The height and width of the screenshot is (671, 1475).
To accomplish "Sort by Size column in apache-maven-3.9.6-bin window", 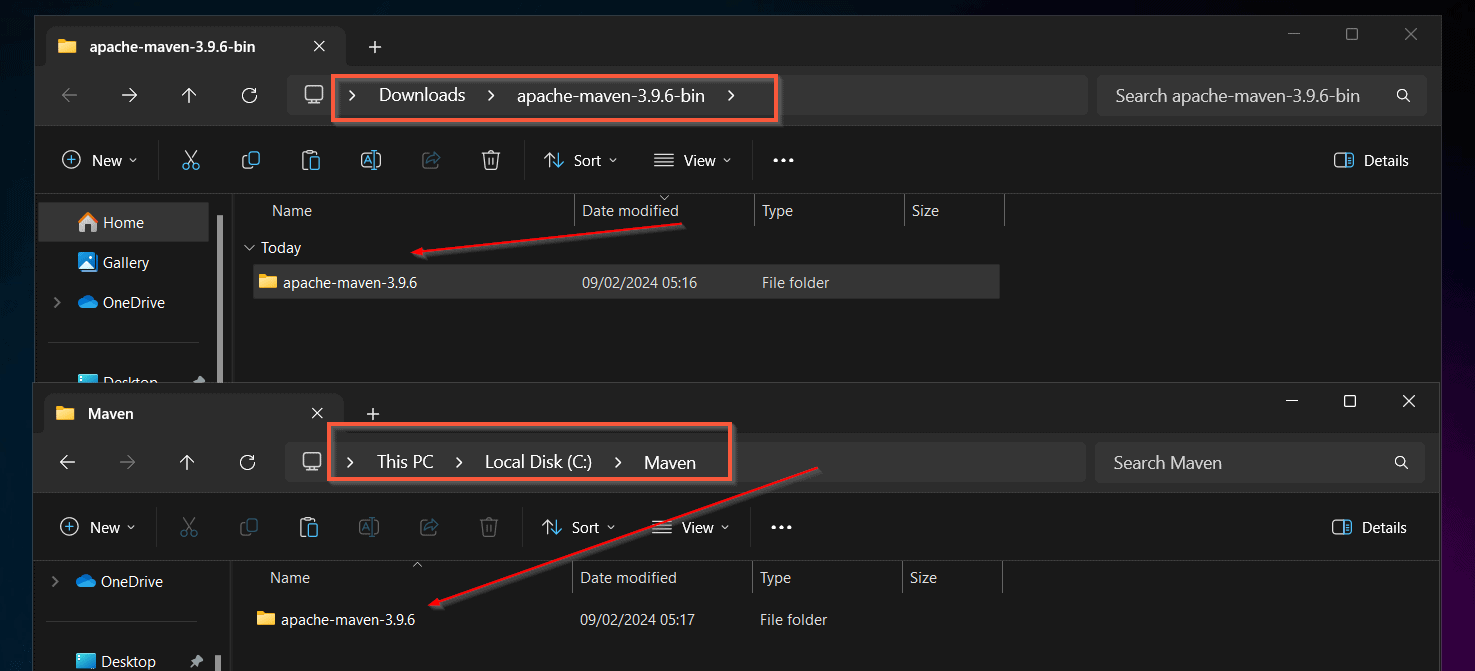I will coord(954,211).
